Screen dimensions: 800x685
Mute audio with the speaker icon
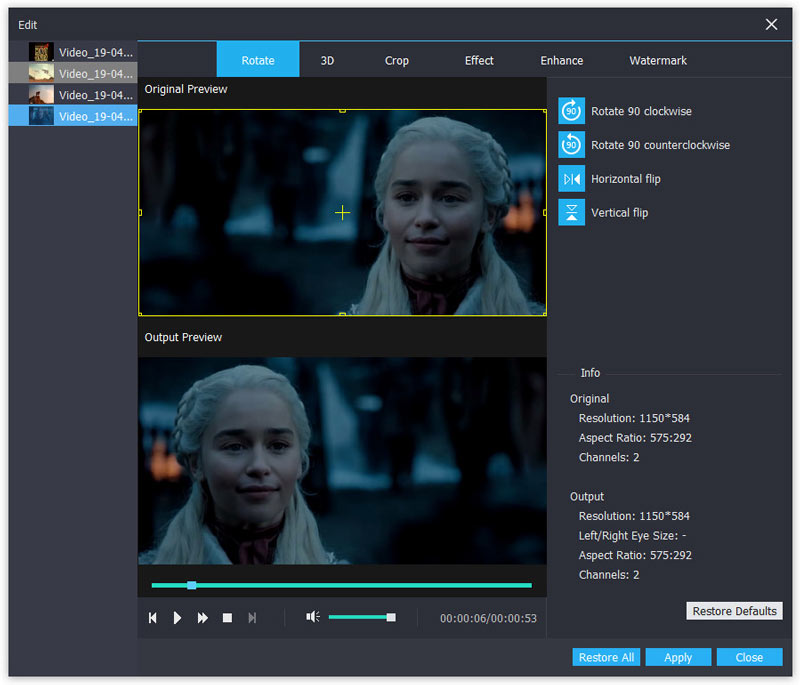tap(312, 617)
